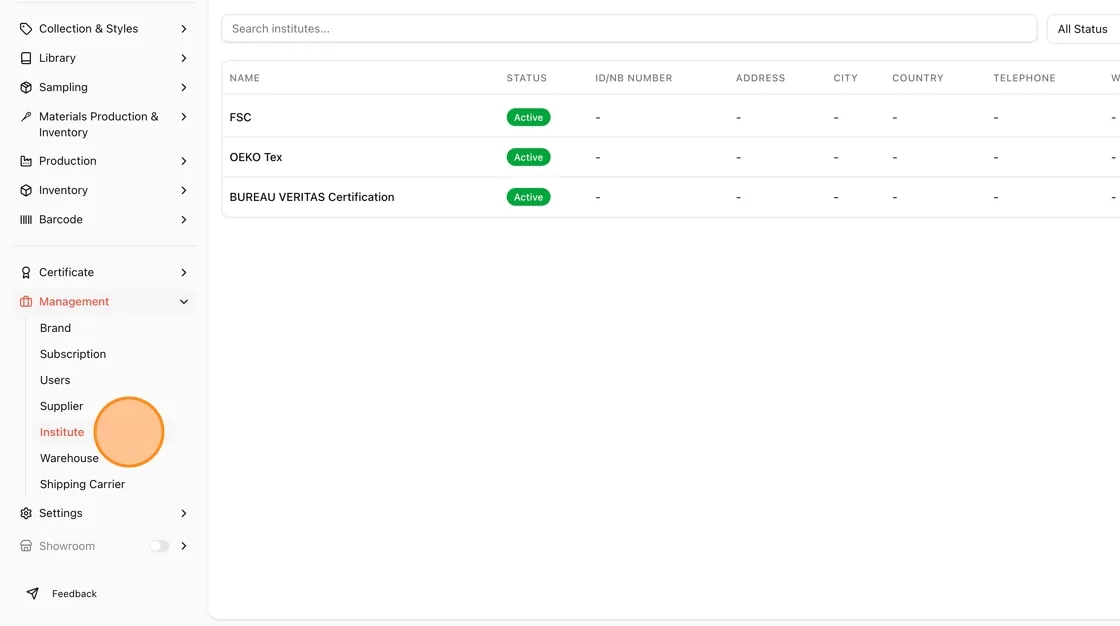Click the Collection & Styles tag icon
The width and height of the screenshot is (1120, 626).
[26, 29]
